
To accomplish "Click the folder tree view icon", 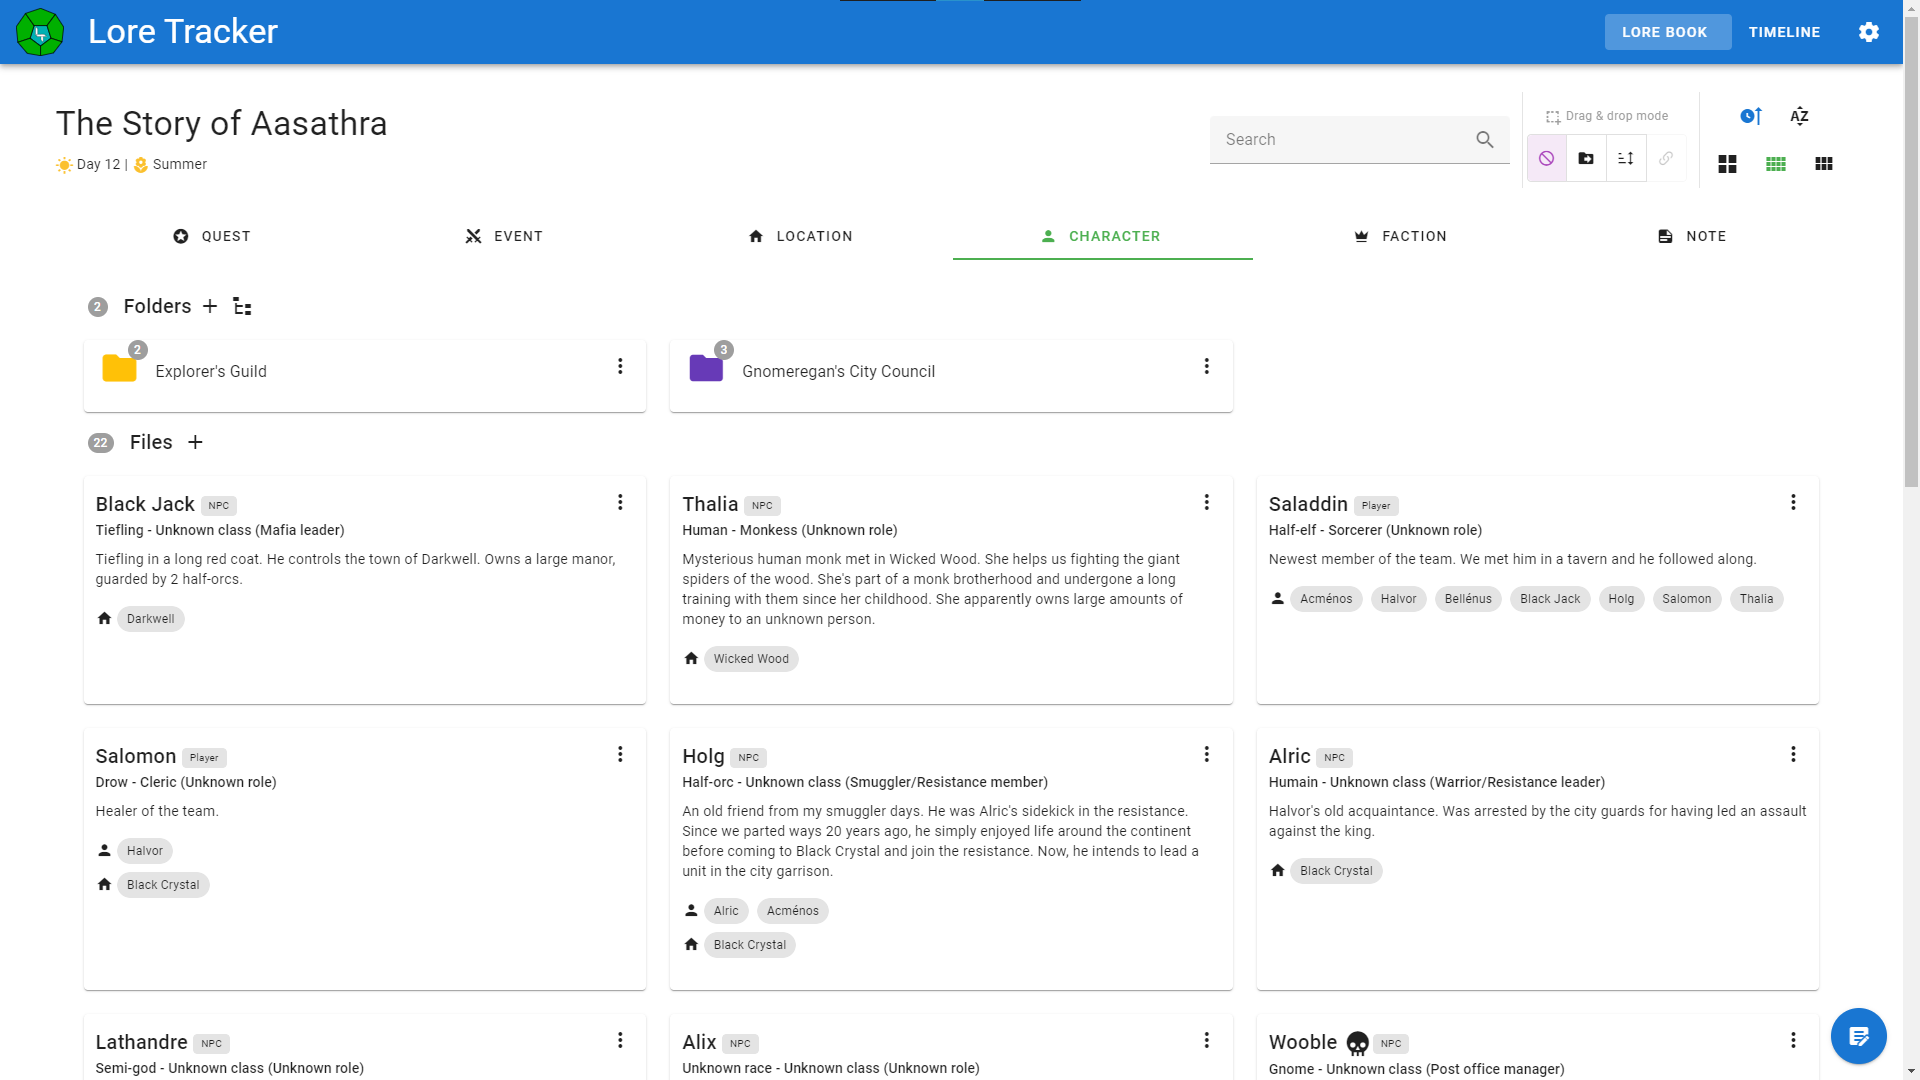I will (x=242, y=306).
